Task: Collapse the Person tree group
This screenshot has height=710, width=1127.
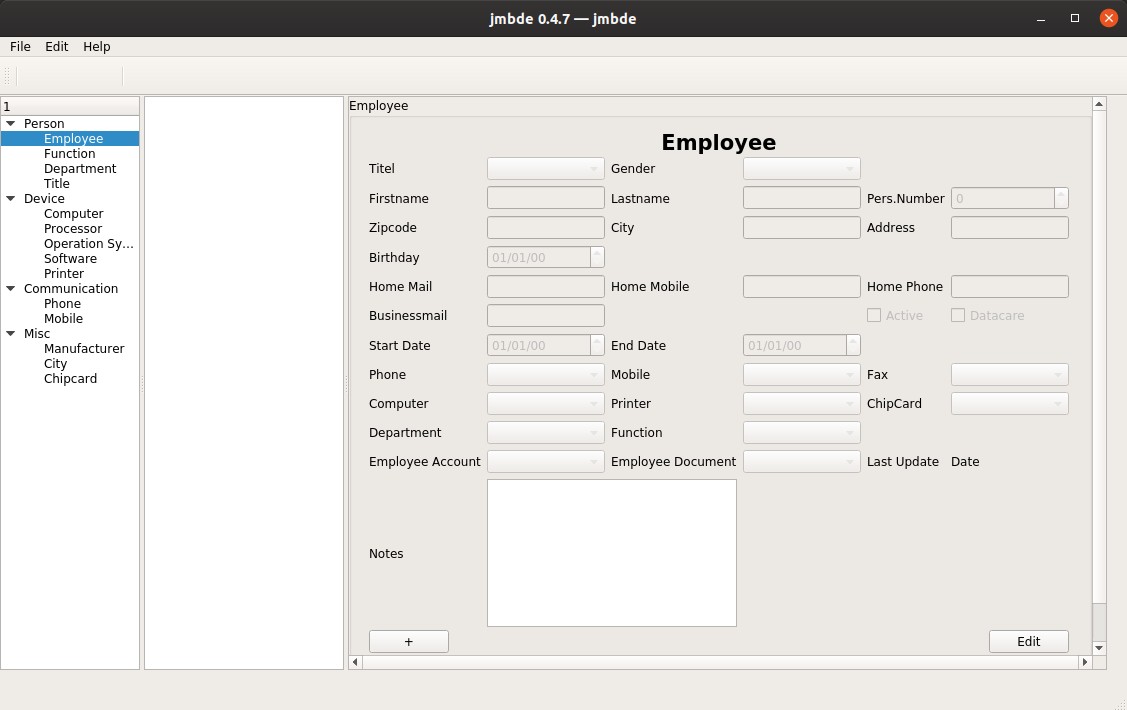Action: point(11,124)
